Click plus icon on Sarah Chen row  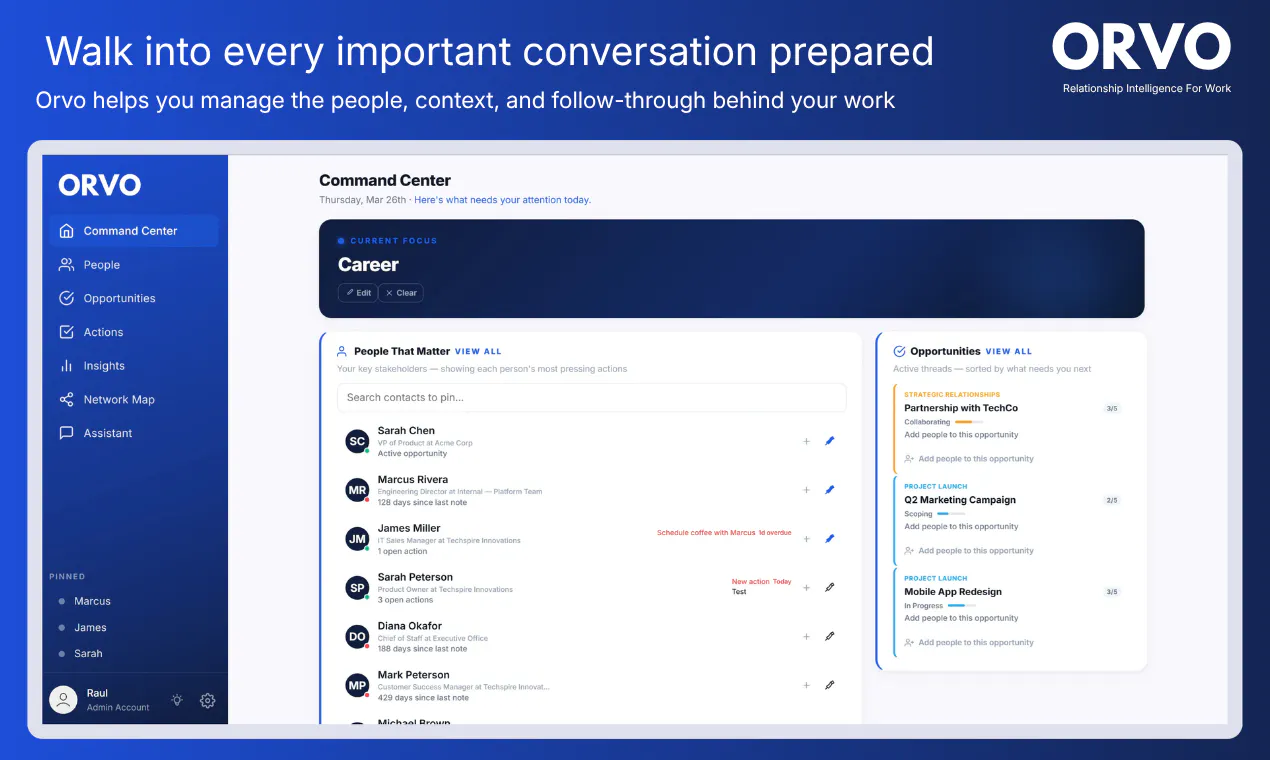point(806,441)
